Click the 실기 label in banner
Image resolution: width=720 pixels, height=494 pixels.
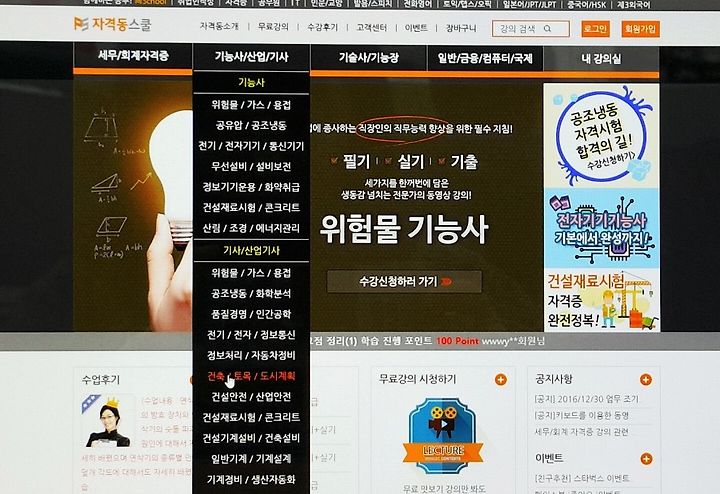pyautogui.click(x=411, y=161)
